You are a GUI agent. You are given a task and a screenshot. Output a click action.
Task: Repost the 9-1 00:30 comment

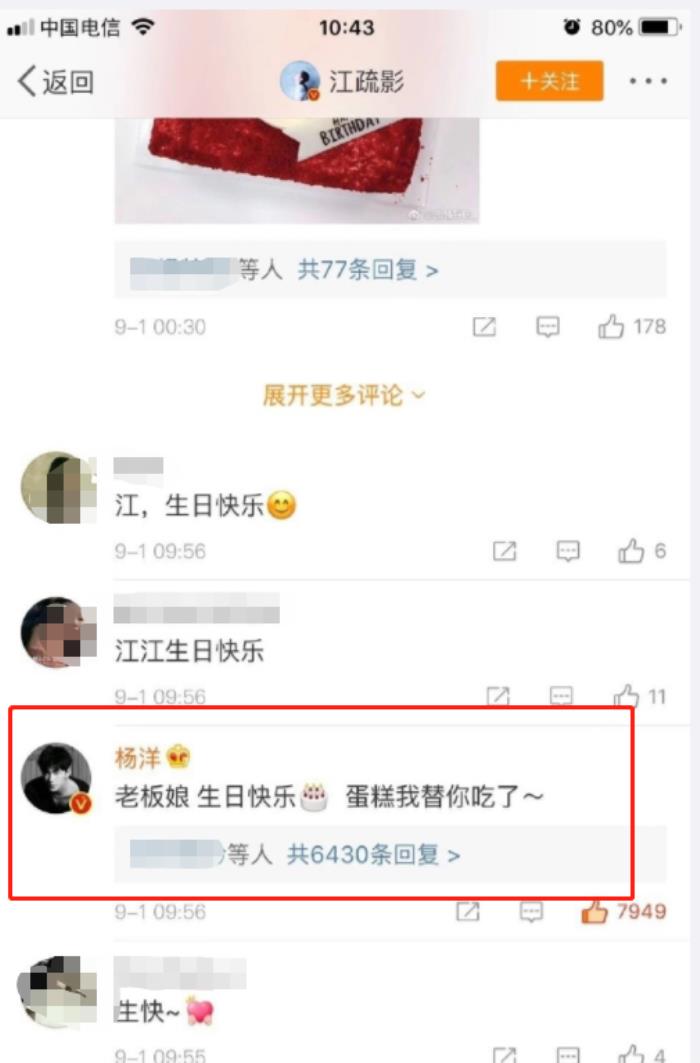pos(484,327)
